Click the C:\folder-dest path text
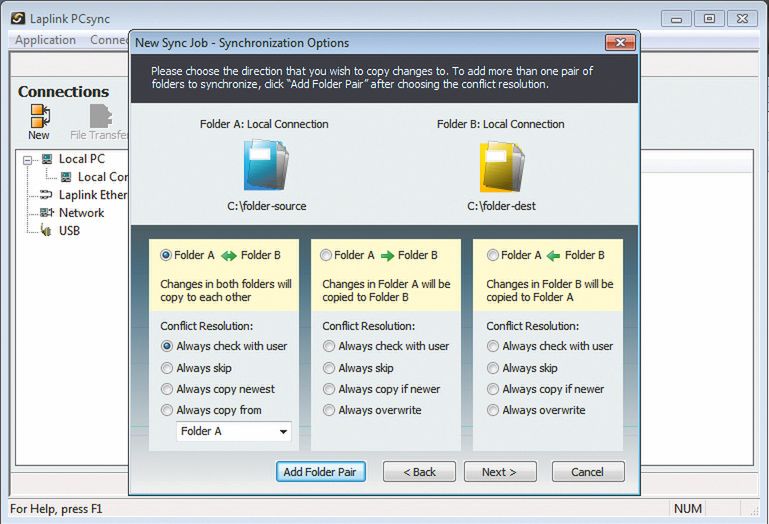The width and height of the screenshot is (769, 524). point(501,206)
